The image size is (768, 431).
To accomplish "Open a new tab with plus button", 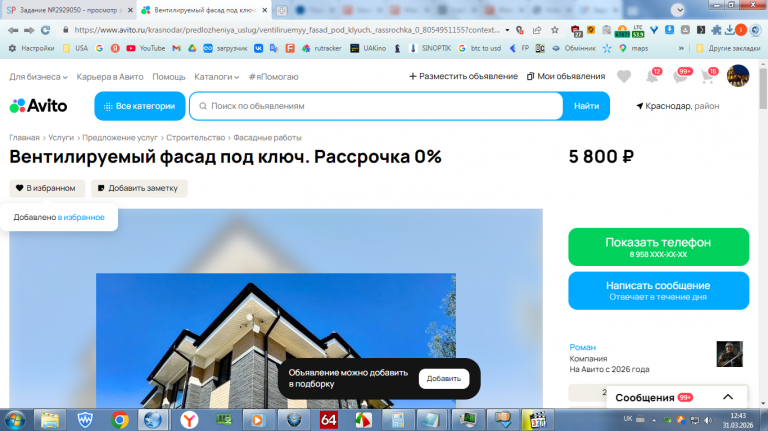I will point(282,10).
